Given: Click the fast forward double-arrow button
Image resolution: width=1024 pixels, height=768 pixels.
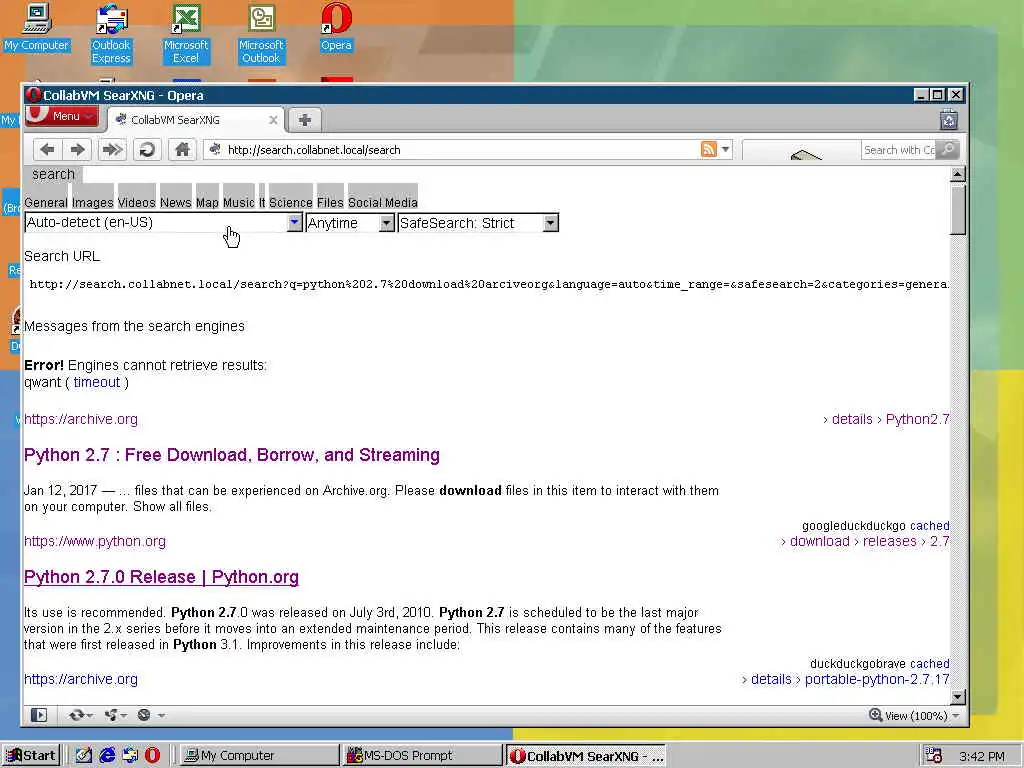Looking at the screenshot, I should point(112,150).
